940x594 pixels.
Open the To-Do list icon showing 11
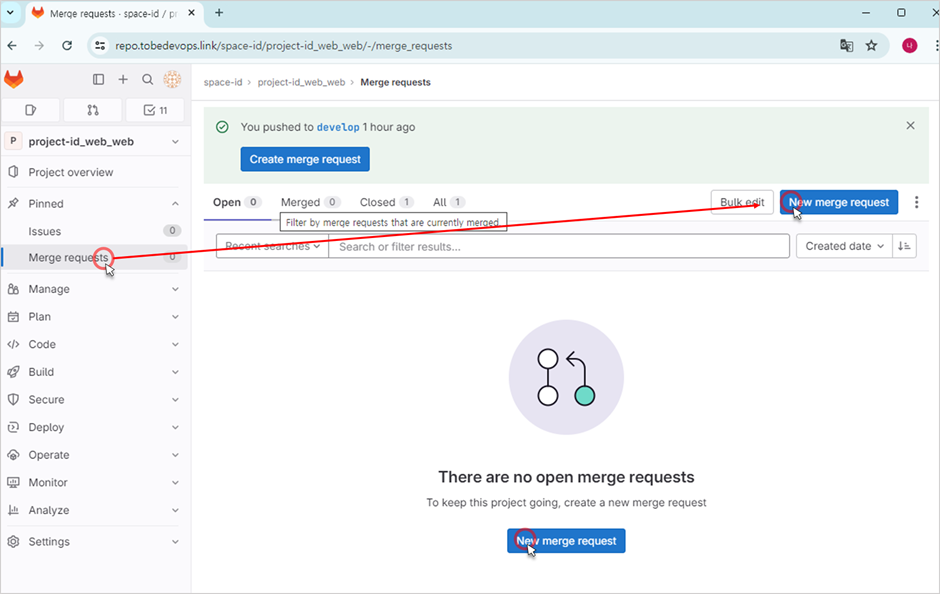click(x=155, y=110)
